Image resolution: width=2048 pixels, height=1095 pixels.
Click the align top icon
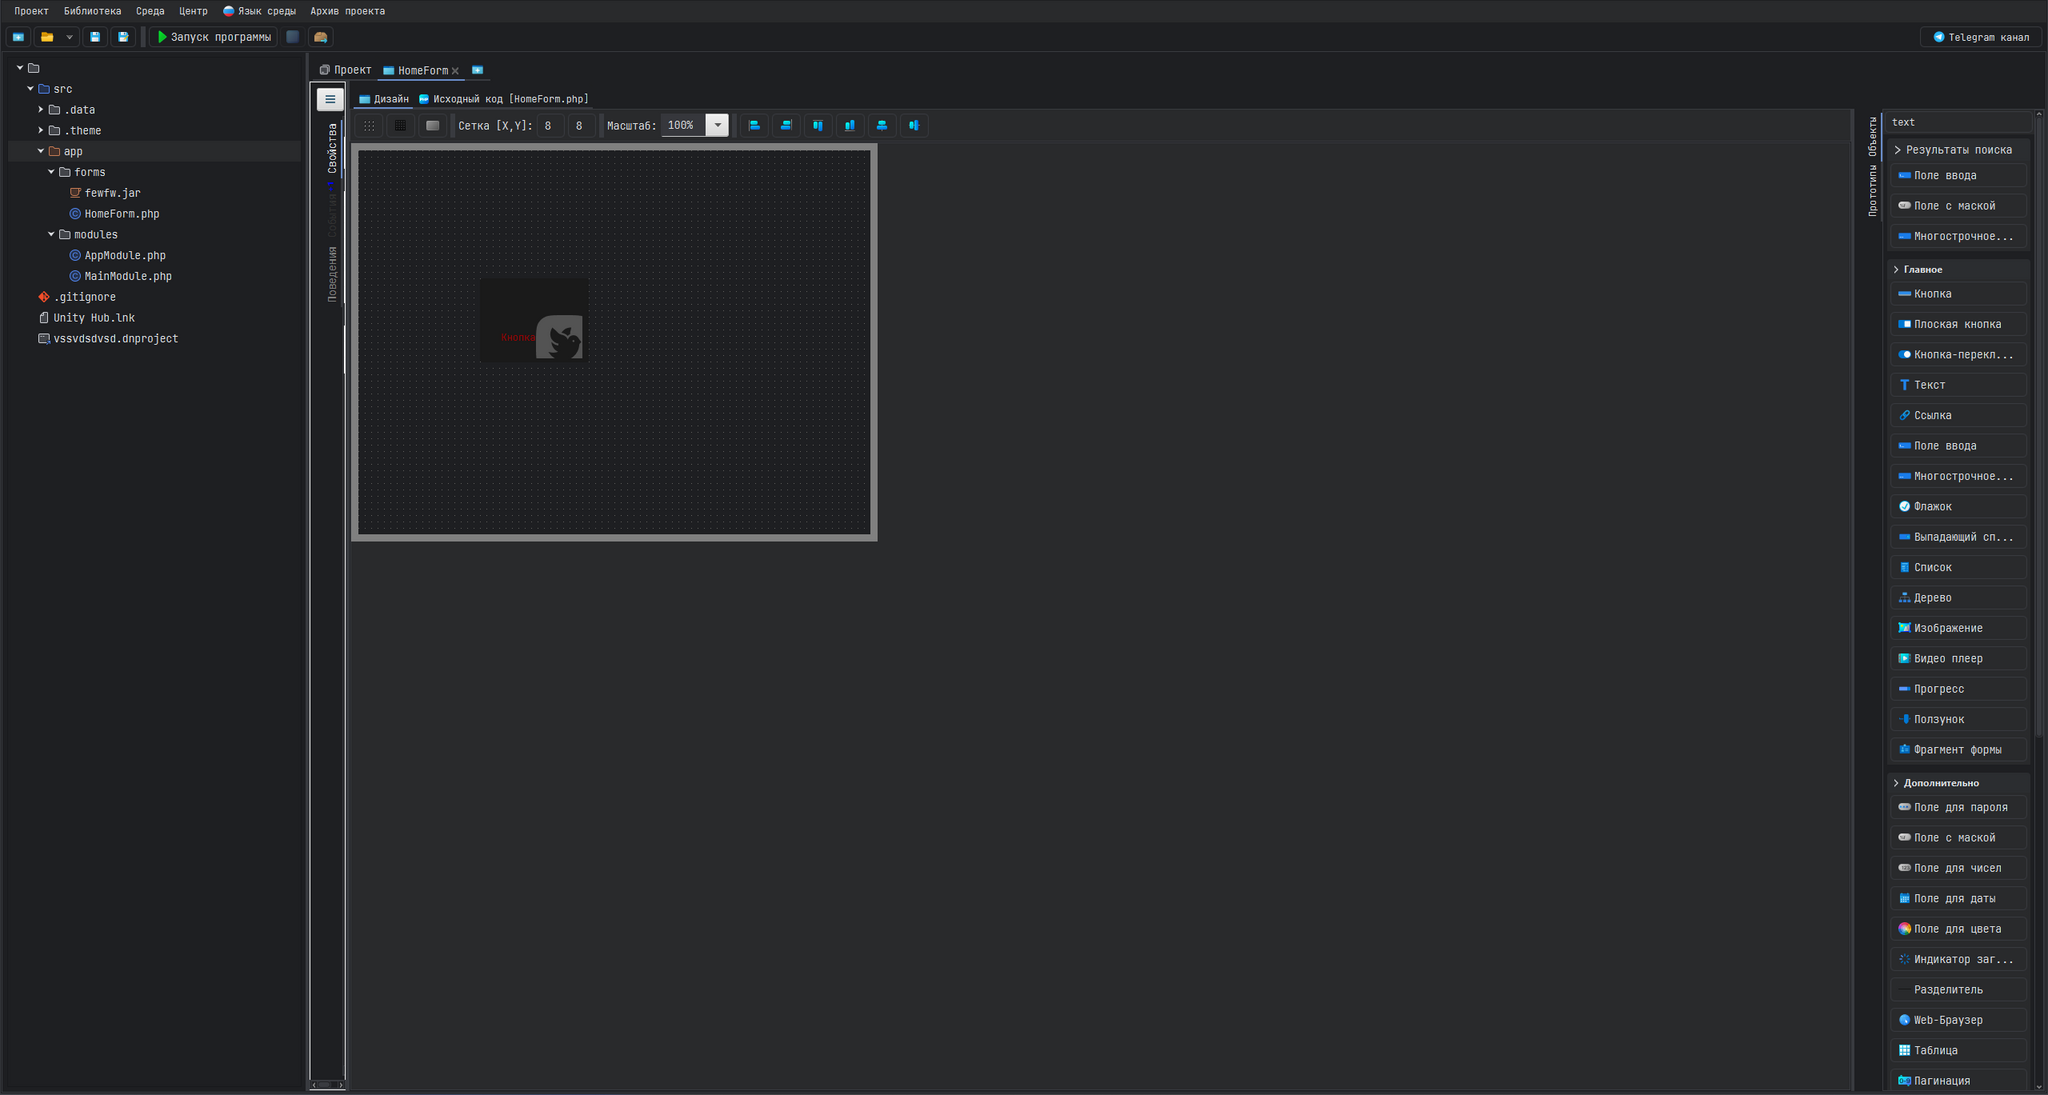[x=818, y=125]
